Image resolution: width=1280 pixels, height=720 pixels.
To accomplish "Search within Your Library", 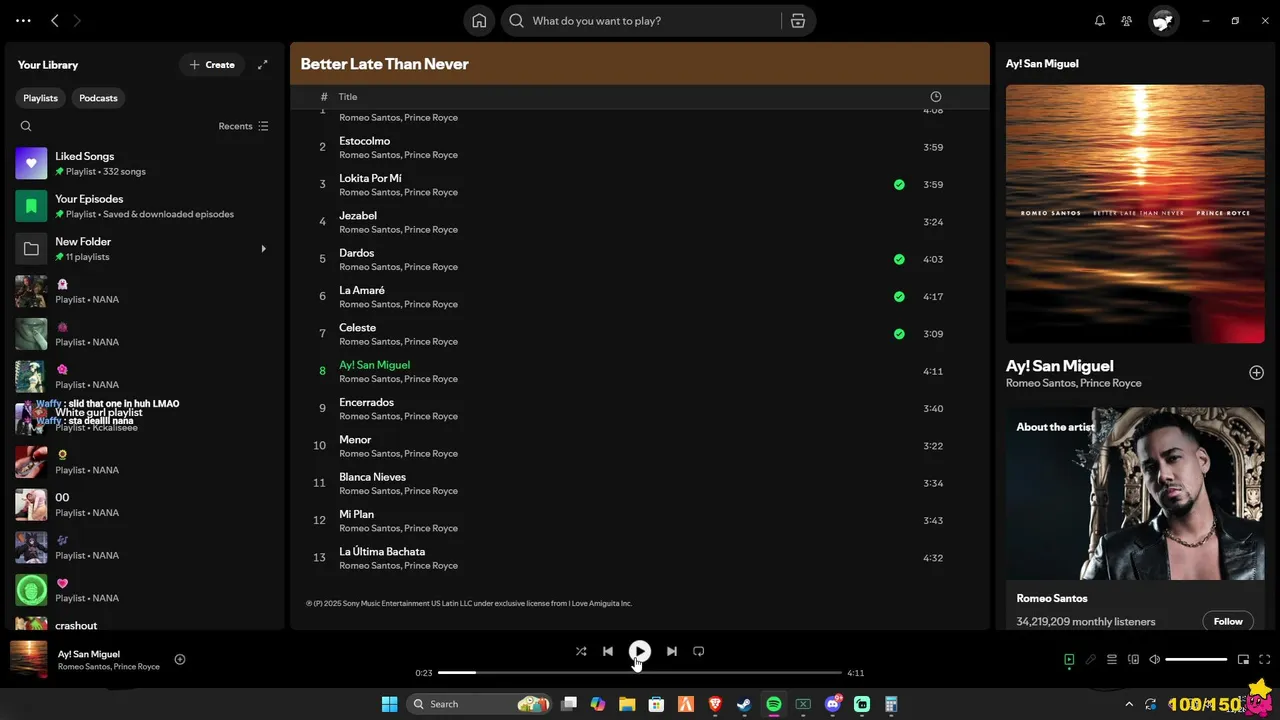I will (26, 126).
